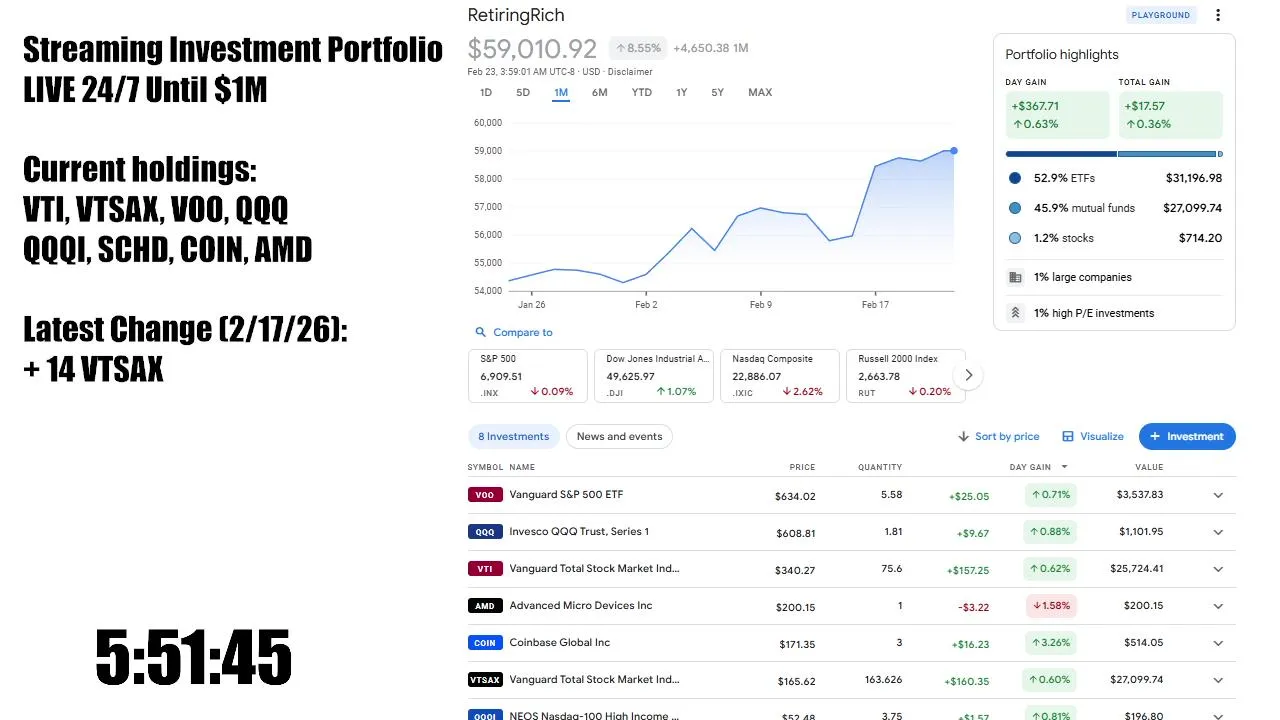Click the QQQ ticker badge
This screenshot has height=720, width=1280.
485,532
